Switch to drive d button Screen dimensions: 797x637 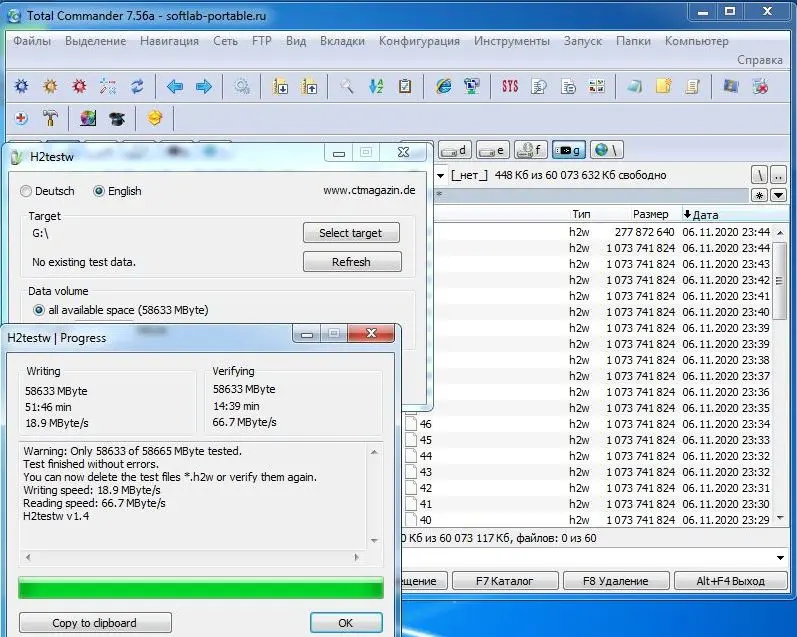click(454, 150)
